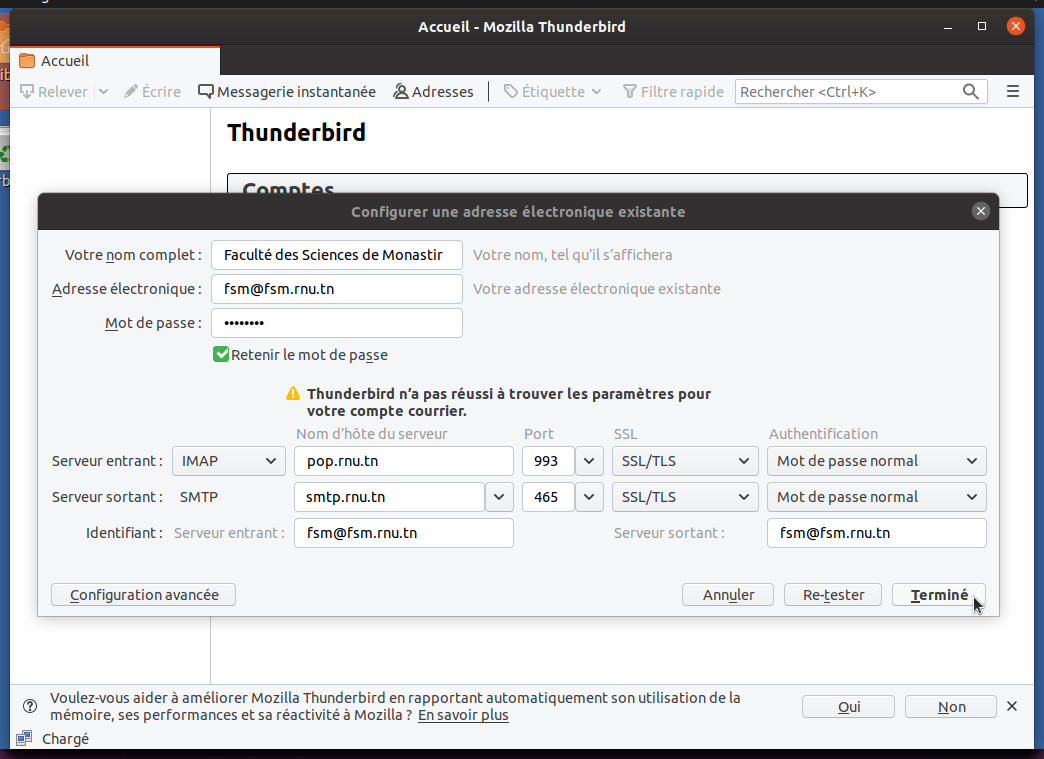Click the Re-tester button

point(833,595)
